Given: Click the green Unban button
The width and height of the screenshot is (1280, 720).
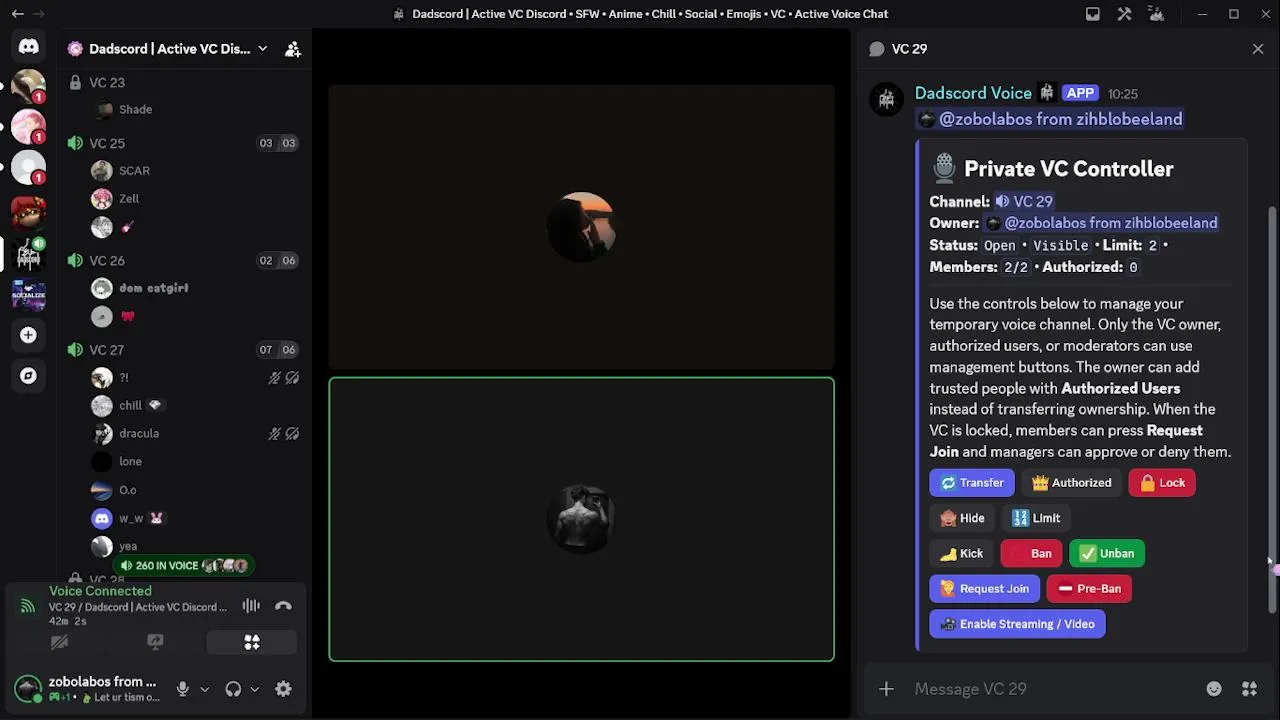Looking at the screenshot, I should (x=1107, y=554).
